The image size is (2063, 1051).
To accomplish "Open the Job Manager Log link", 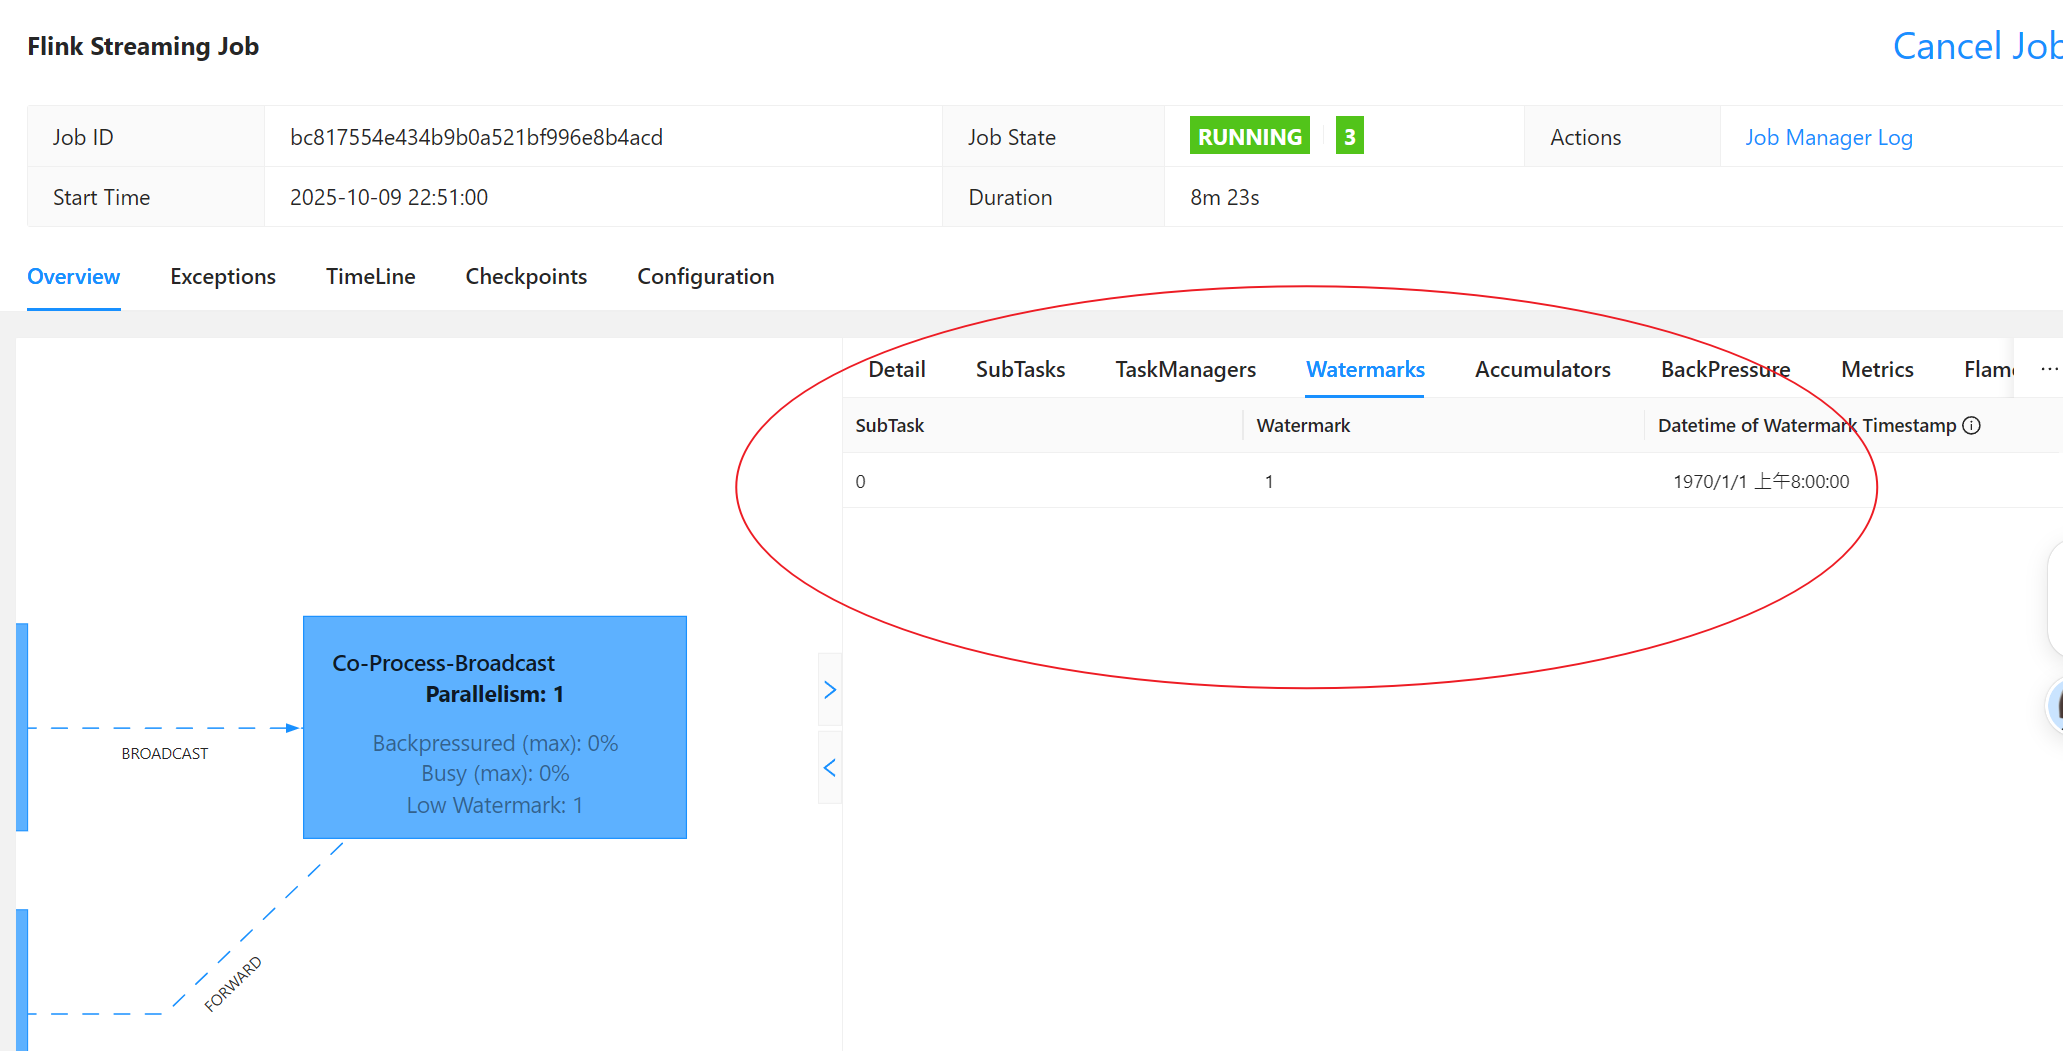I will coord(1828,137).
